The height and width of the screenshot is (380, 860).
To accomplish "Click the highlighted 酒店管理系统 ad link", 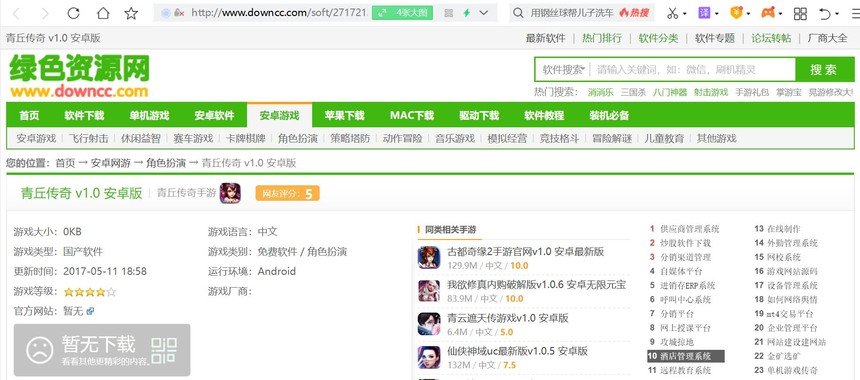I will (x=686, y=356).
